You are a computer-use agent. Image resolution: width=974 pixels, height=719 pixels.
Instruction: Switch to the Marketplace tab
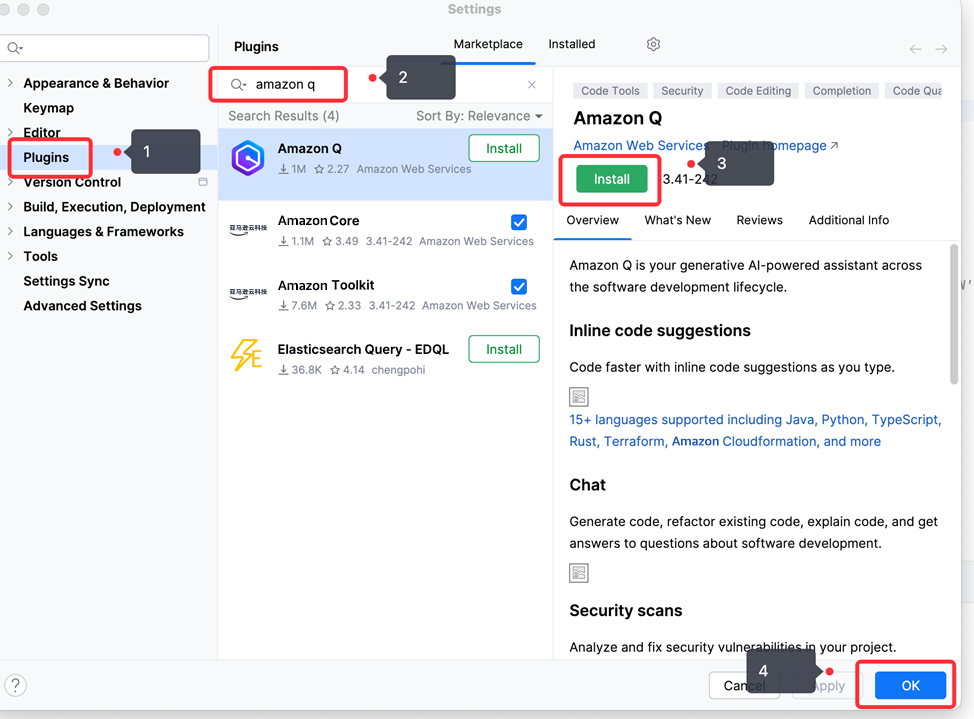coord(488,44)
